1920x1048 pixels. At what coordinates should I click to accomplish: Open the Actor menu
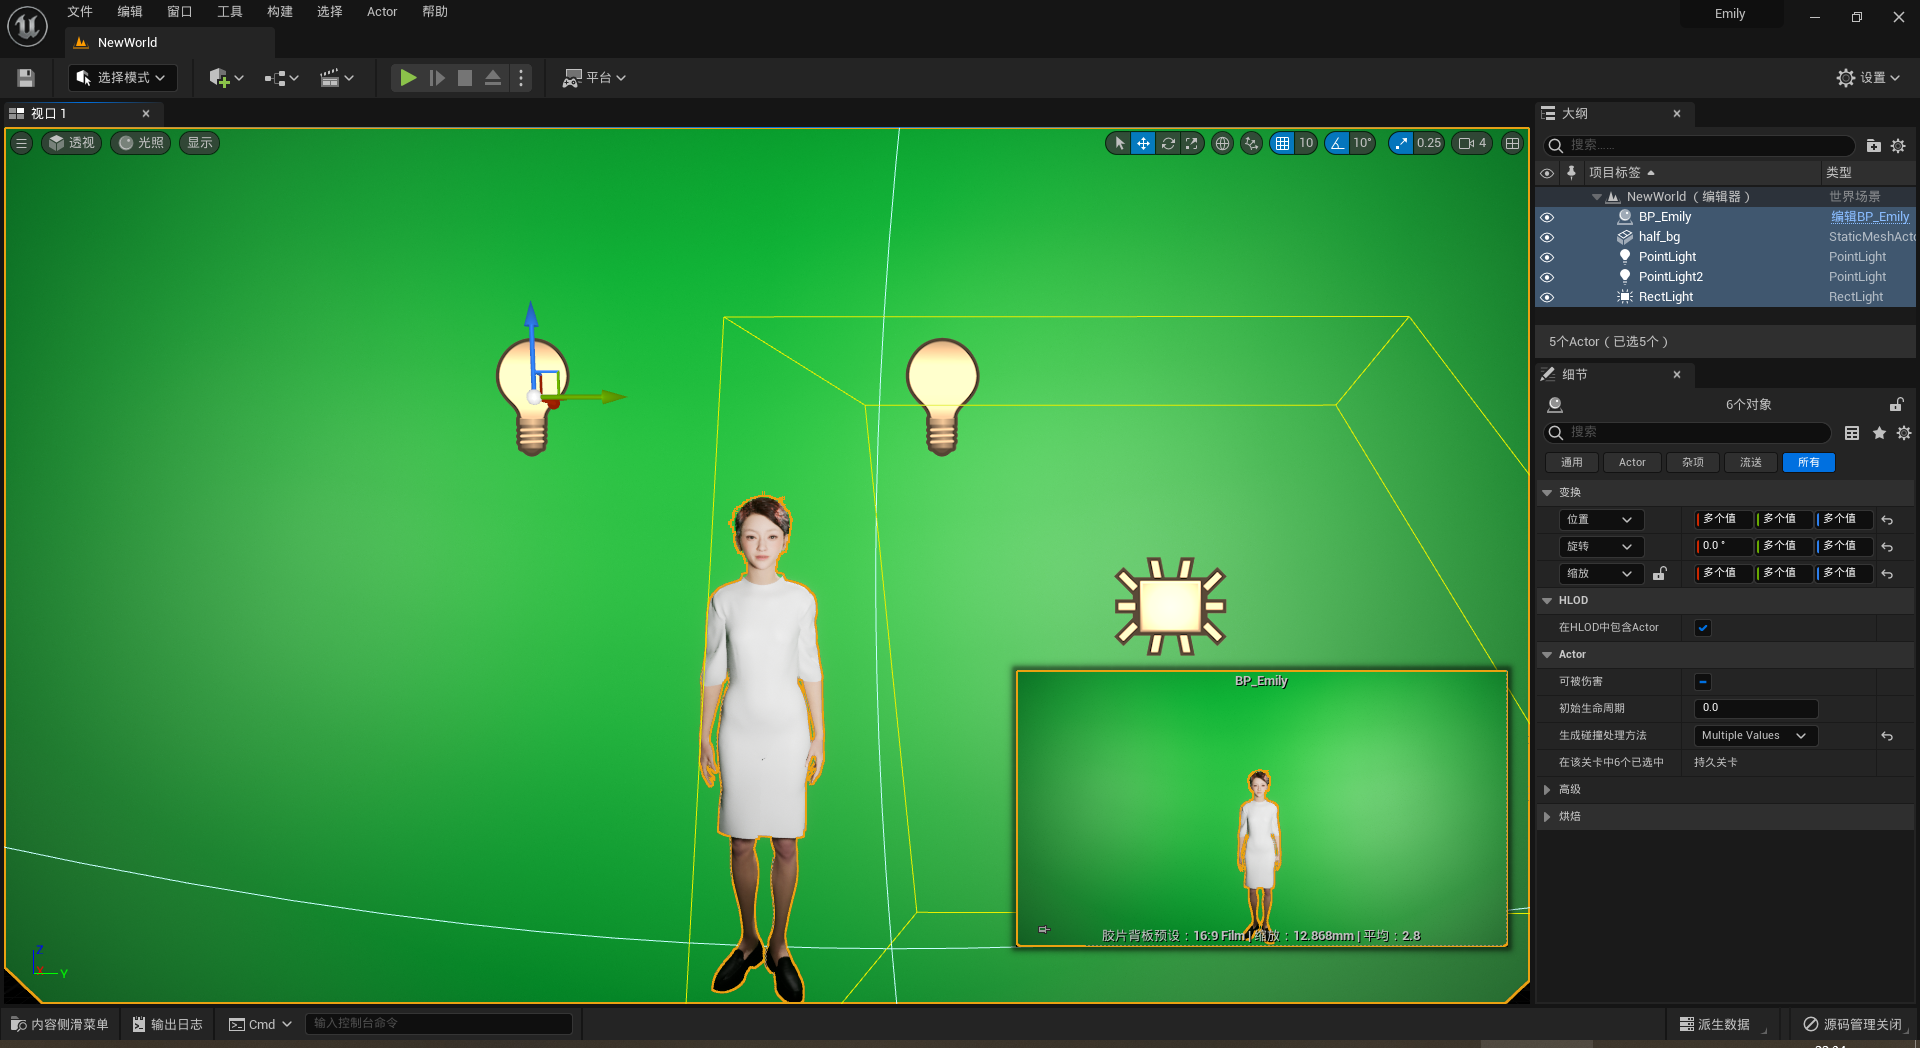point(382,12)
